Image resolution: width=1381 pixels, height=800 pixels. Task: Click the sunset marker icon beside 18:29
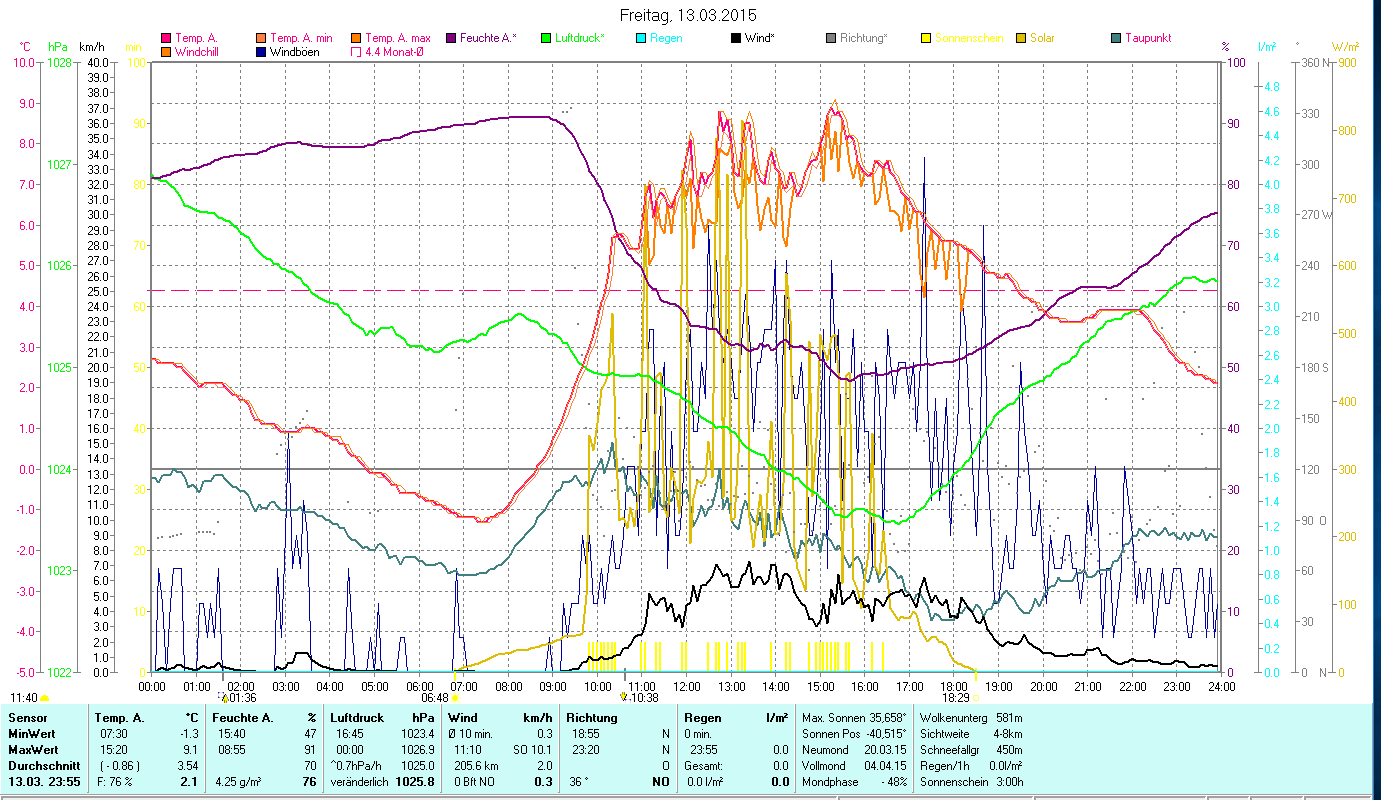point(976,697)
